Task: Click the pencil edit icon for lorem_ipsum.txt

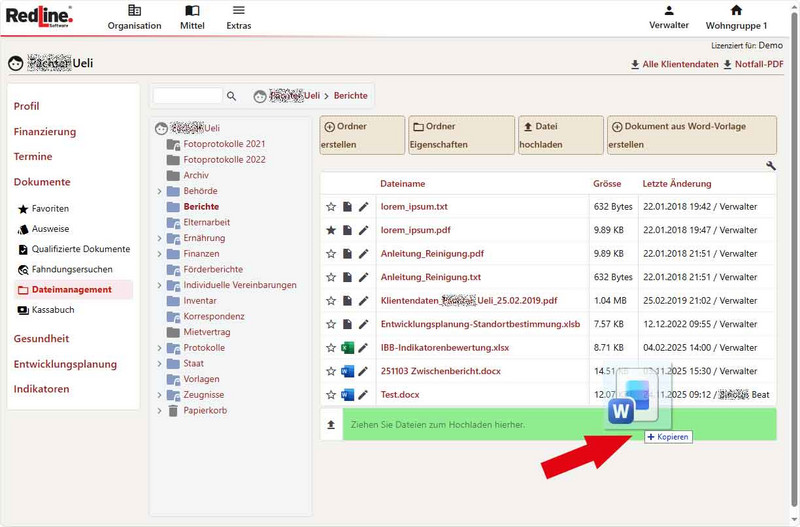Action: point(364,207)
